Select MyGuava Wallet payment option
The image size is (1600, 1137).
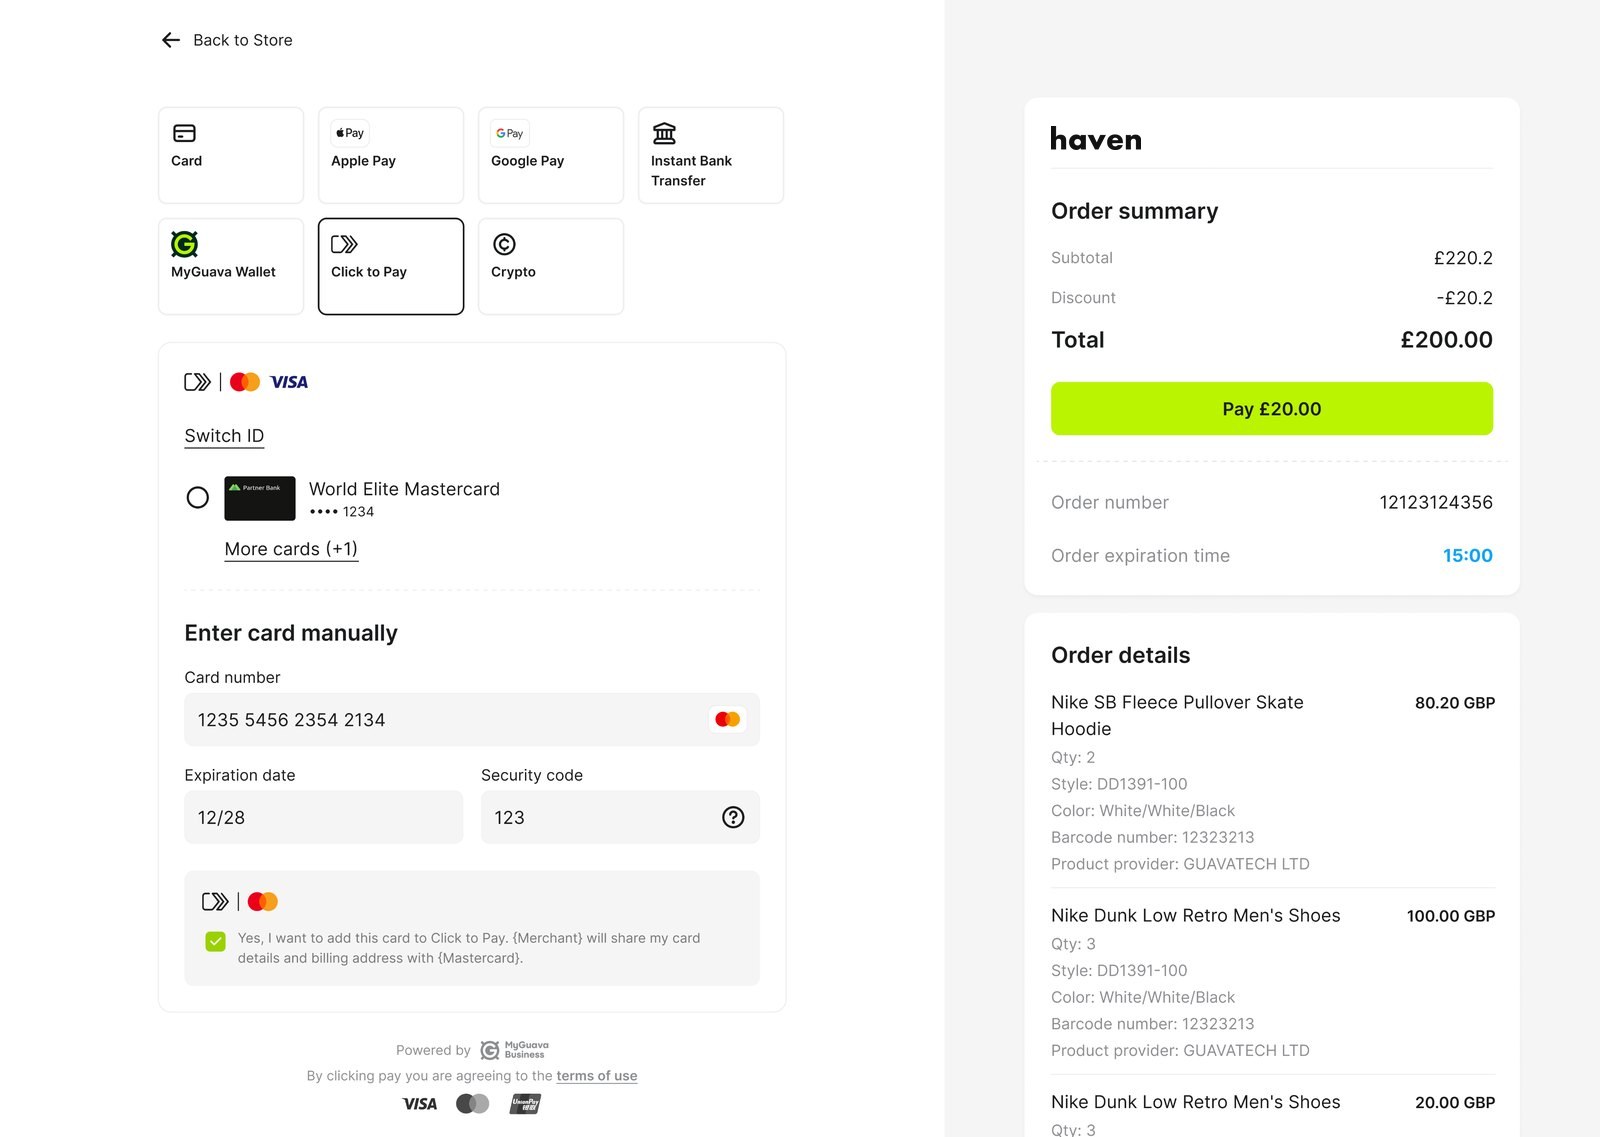pyautogui.click(x=231, y=267)
